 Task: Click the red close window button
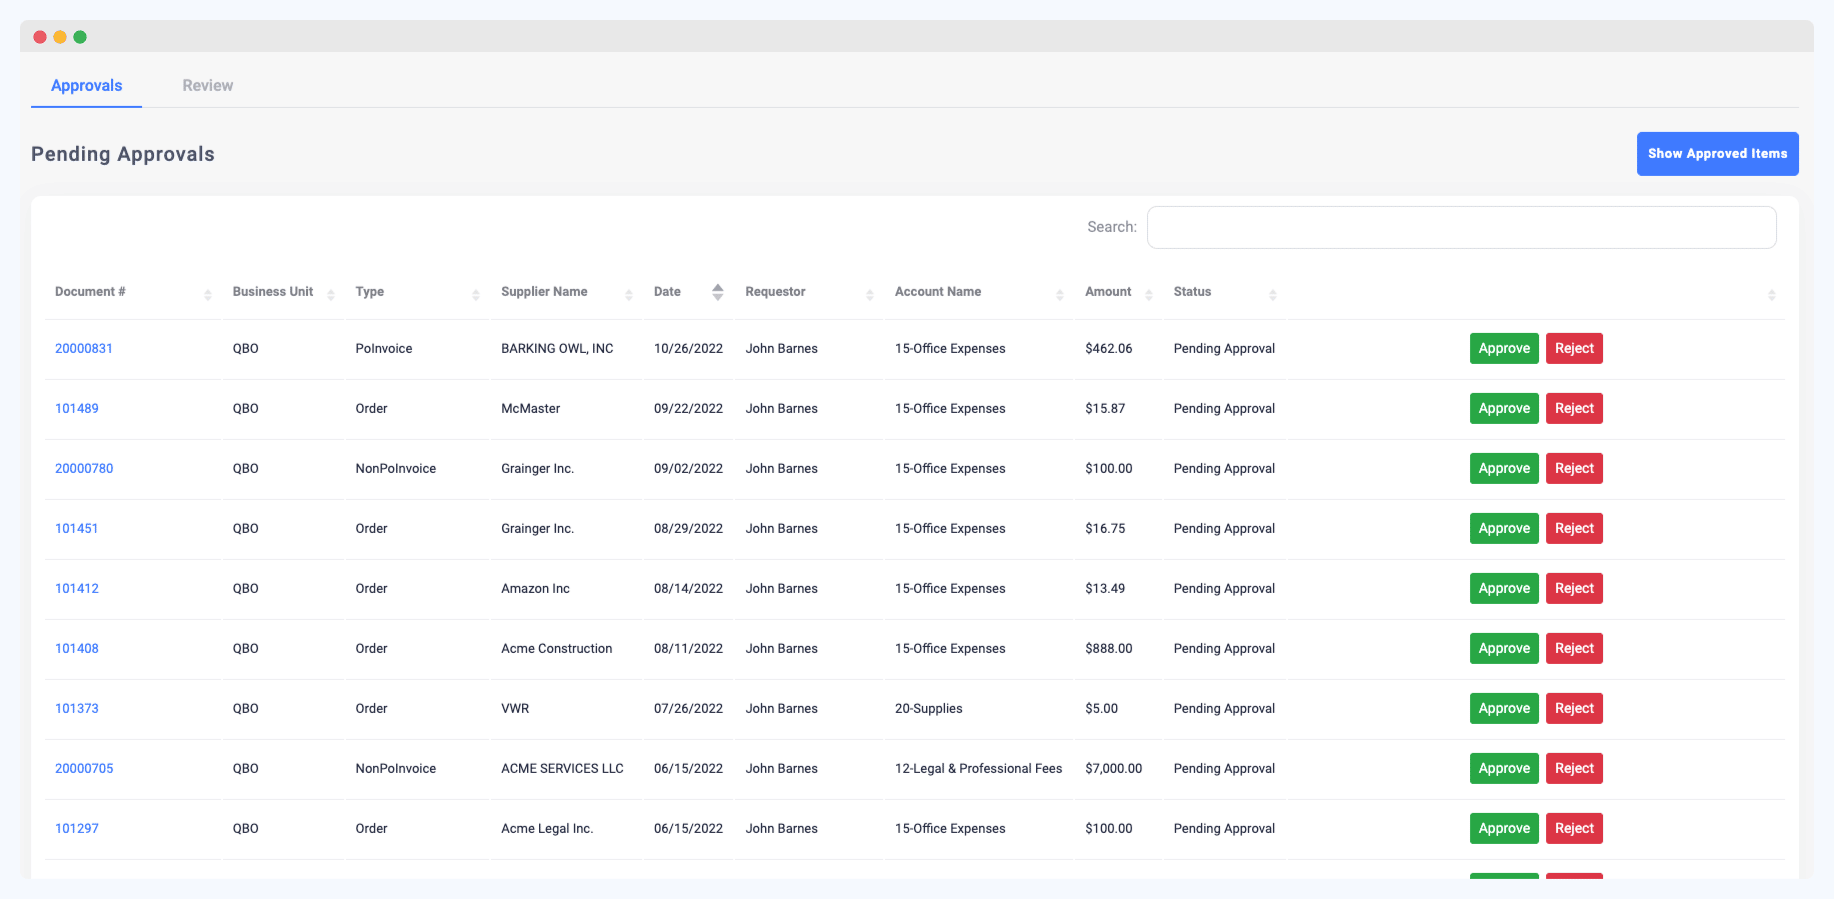pos(40,37)
